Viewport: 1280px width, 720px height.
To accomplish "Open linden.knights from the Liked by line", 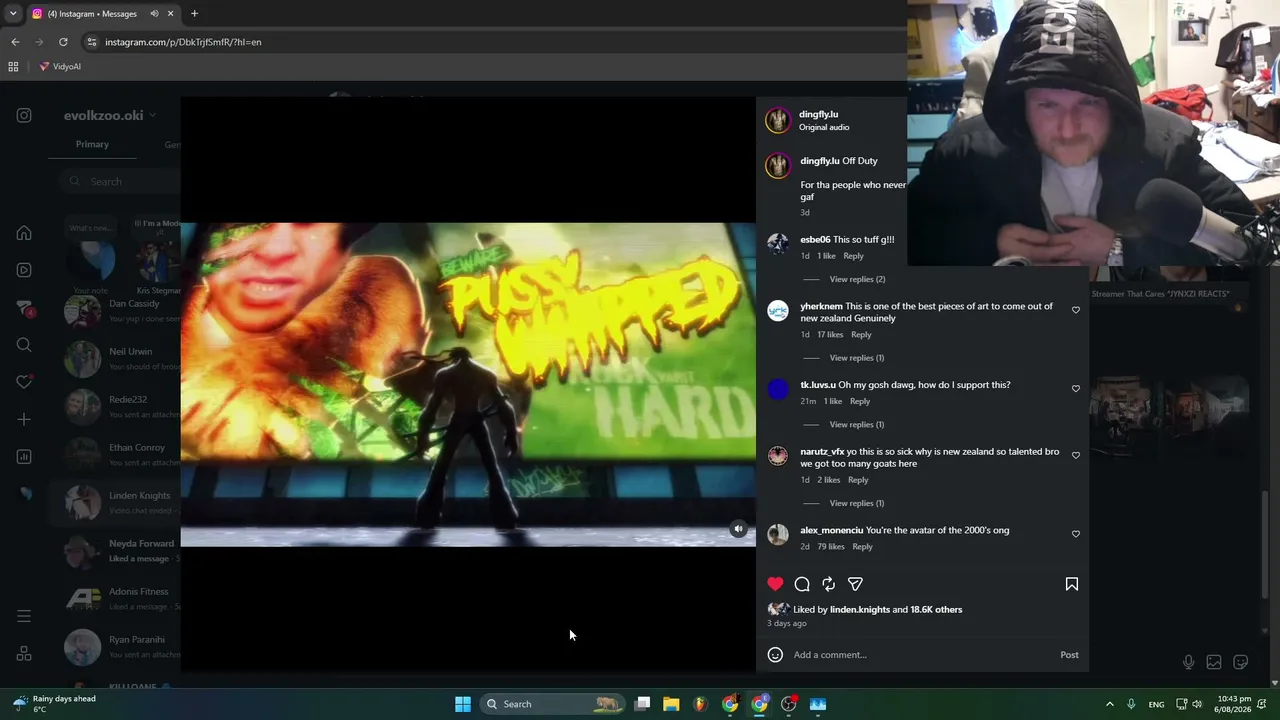I will point(860,609).
